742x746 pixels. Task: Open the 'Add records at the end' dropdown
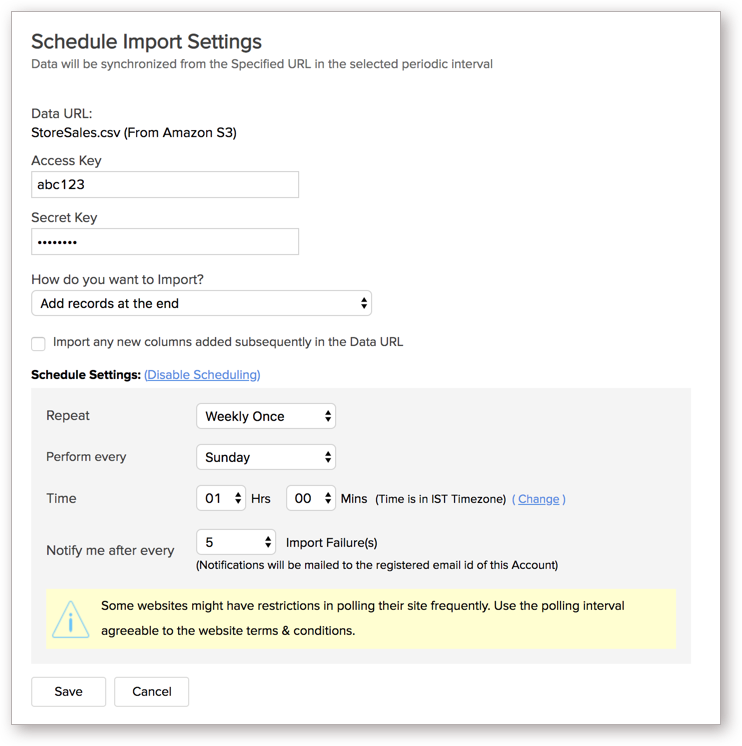[201, 303]
